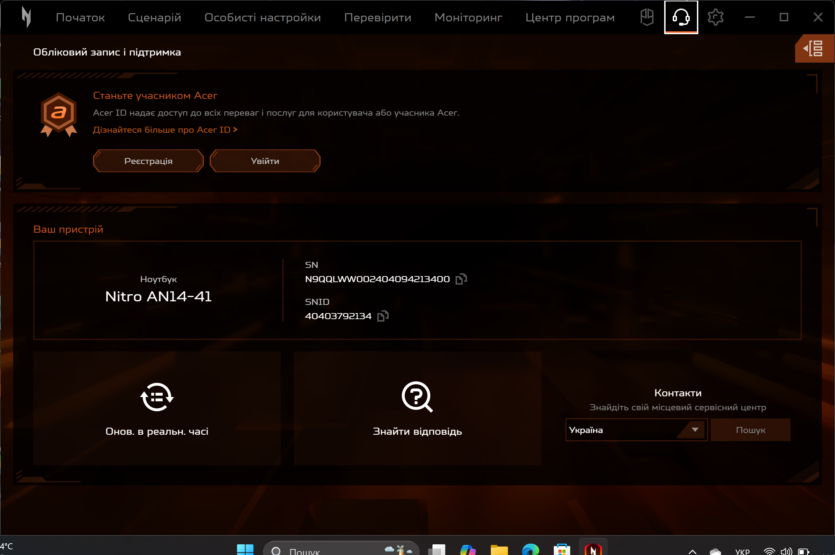This screenshot has width=835, height=555.
Task: Open the Україна country dropdown
Action: pos(636,430)
